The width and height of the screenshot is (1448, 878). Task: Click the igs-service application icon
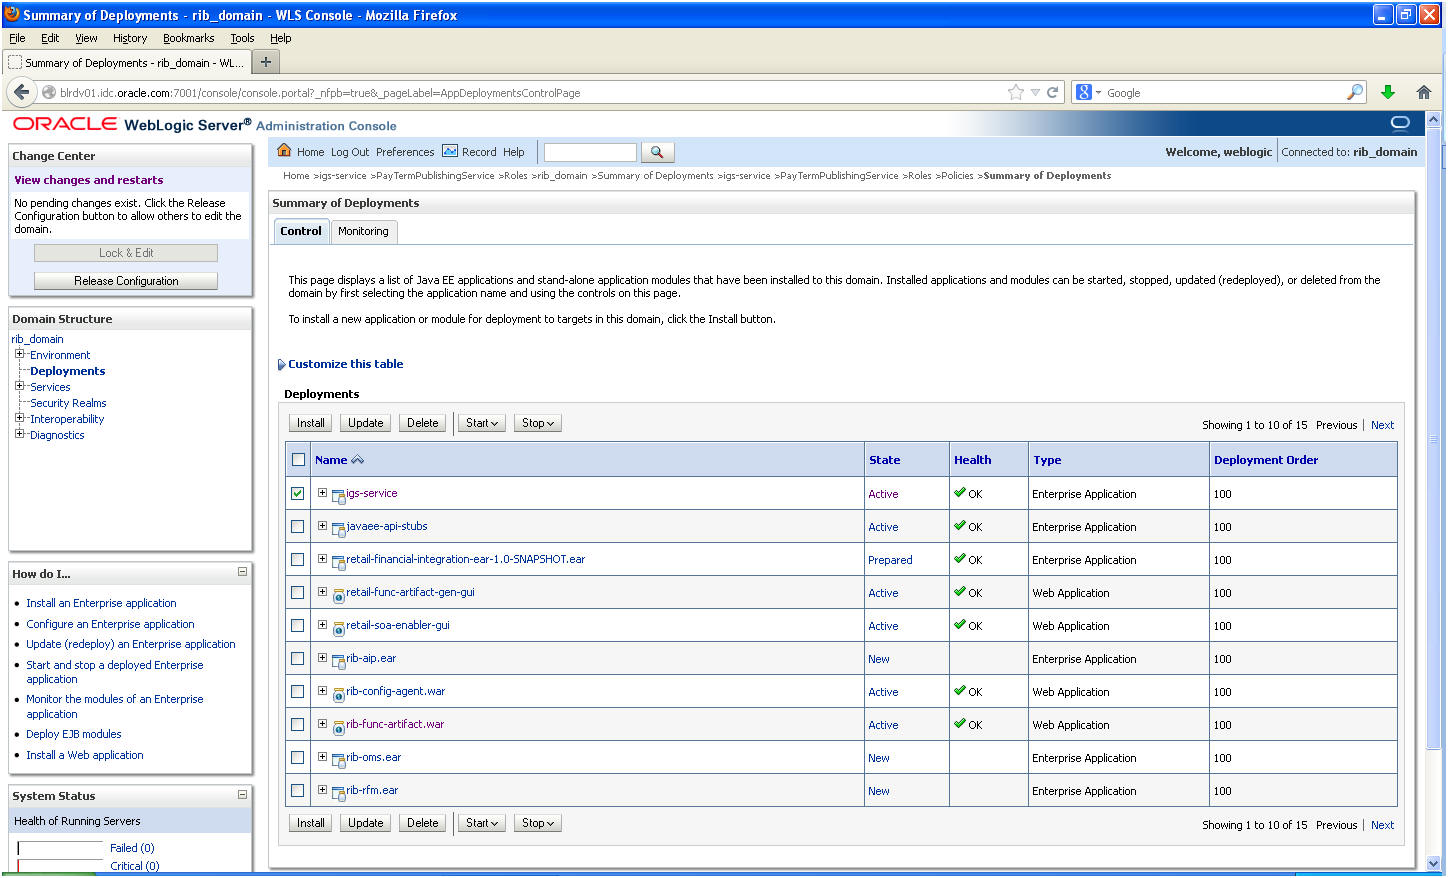pos(338,495)
